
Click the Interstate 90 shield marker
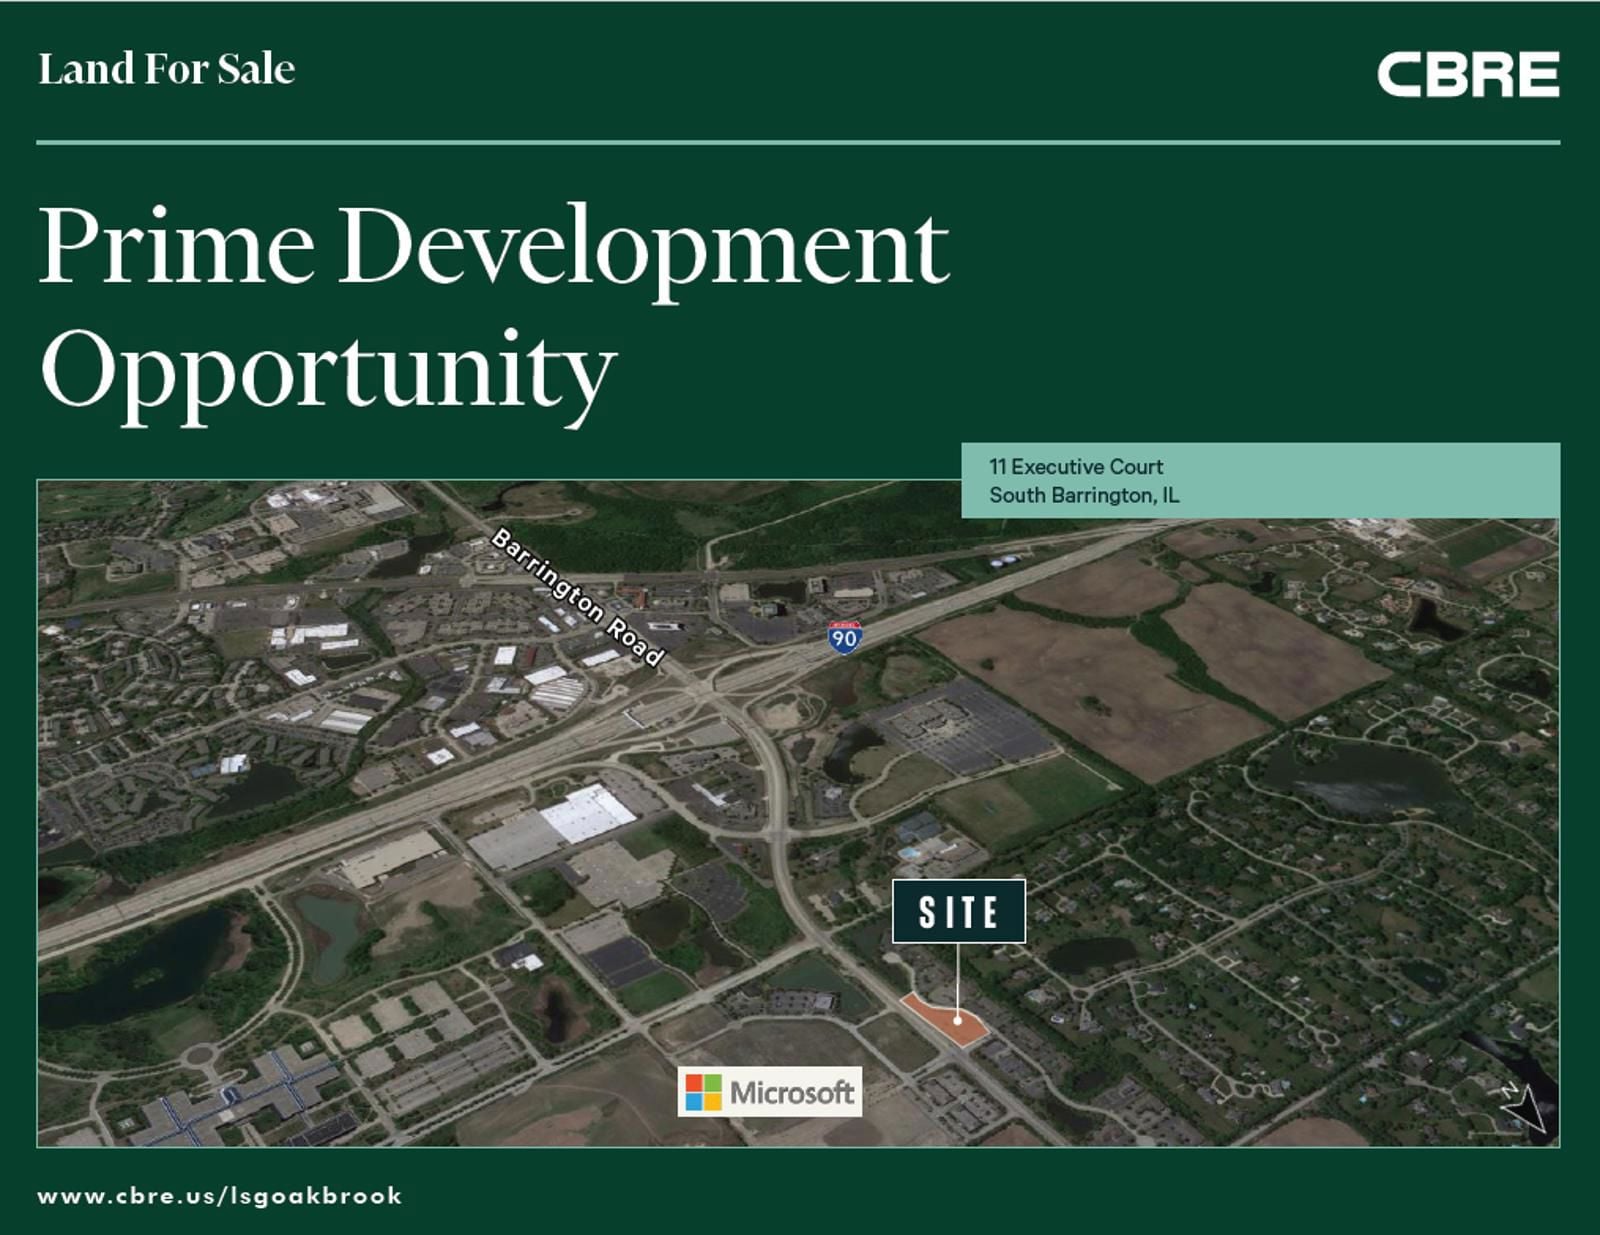point(845,637)
